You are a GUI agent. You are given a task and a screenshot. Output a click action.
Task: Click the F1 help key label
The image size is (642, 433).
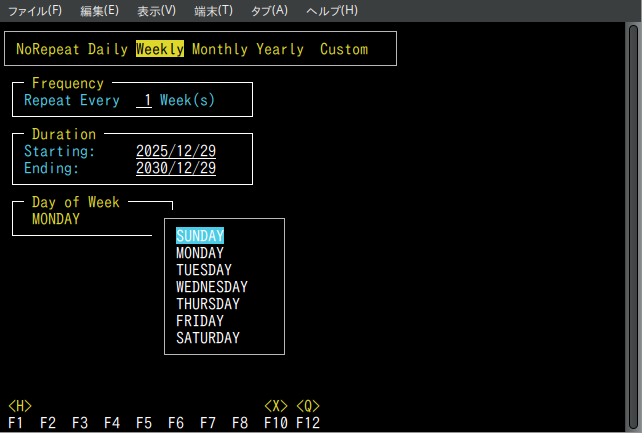pos(16,423)
